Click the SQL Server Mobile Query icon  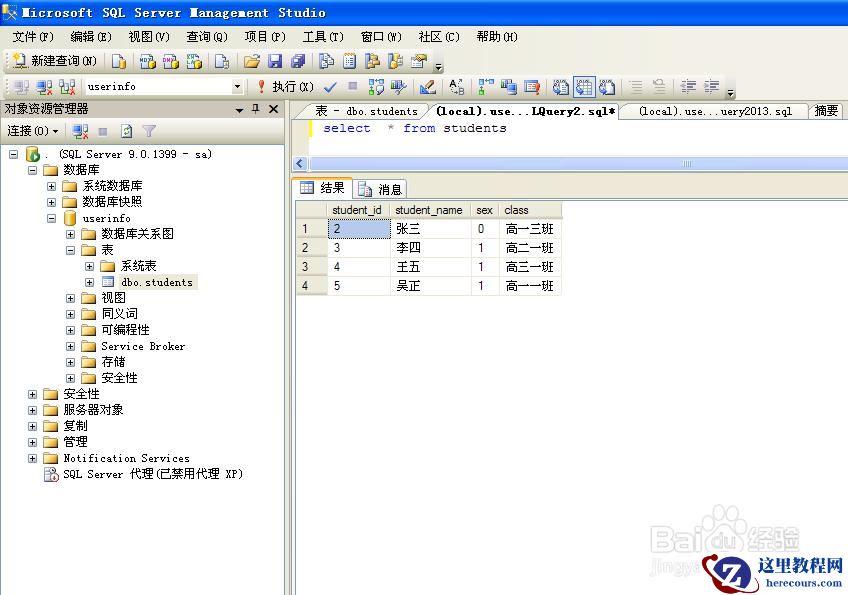221,61
